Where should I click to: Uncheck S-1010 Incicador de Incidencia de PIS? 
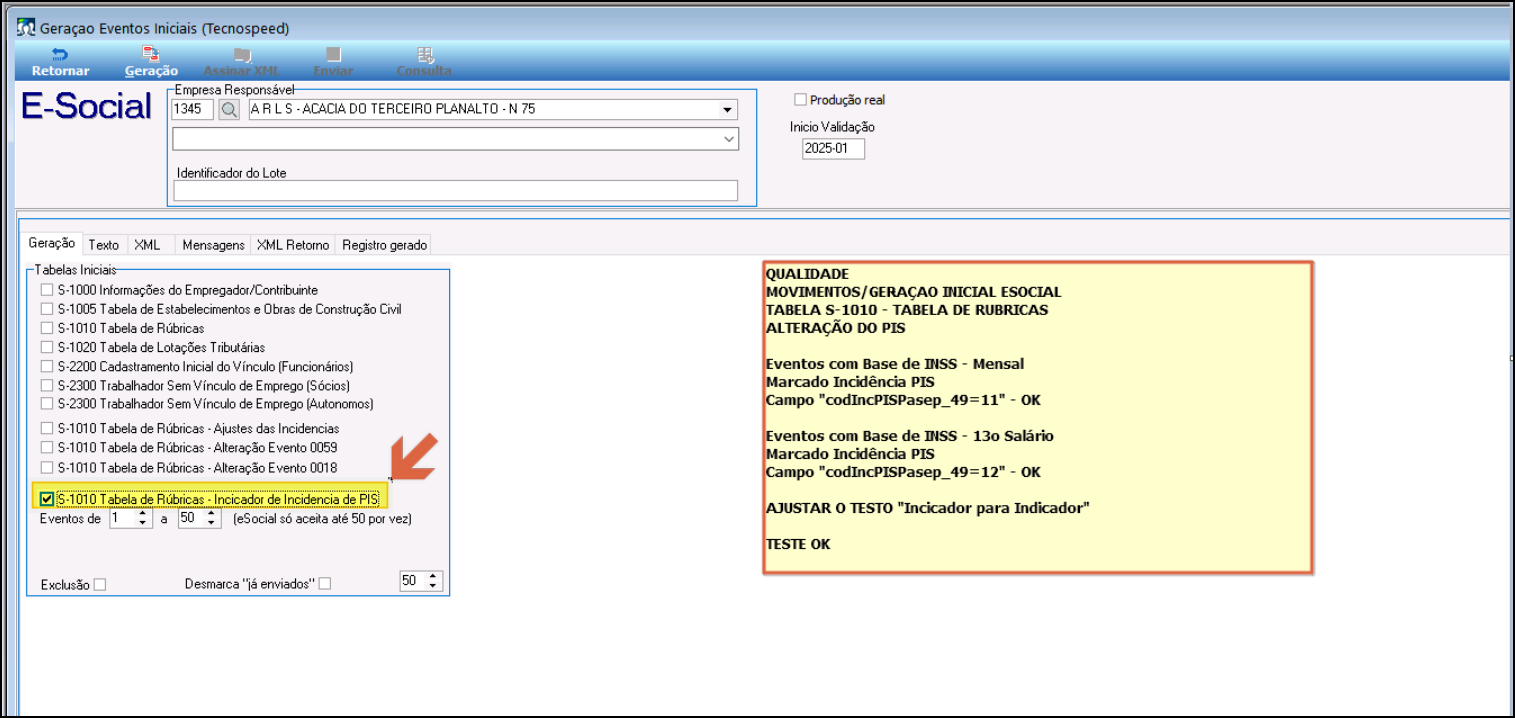coord(46,499)
